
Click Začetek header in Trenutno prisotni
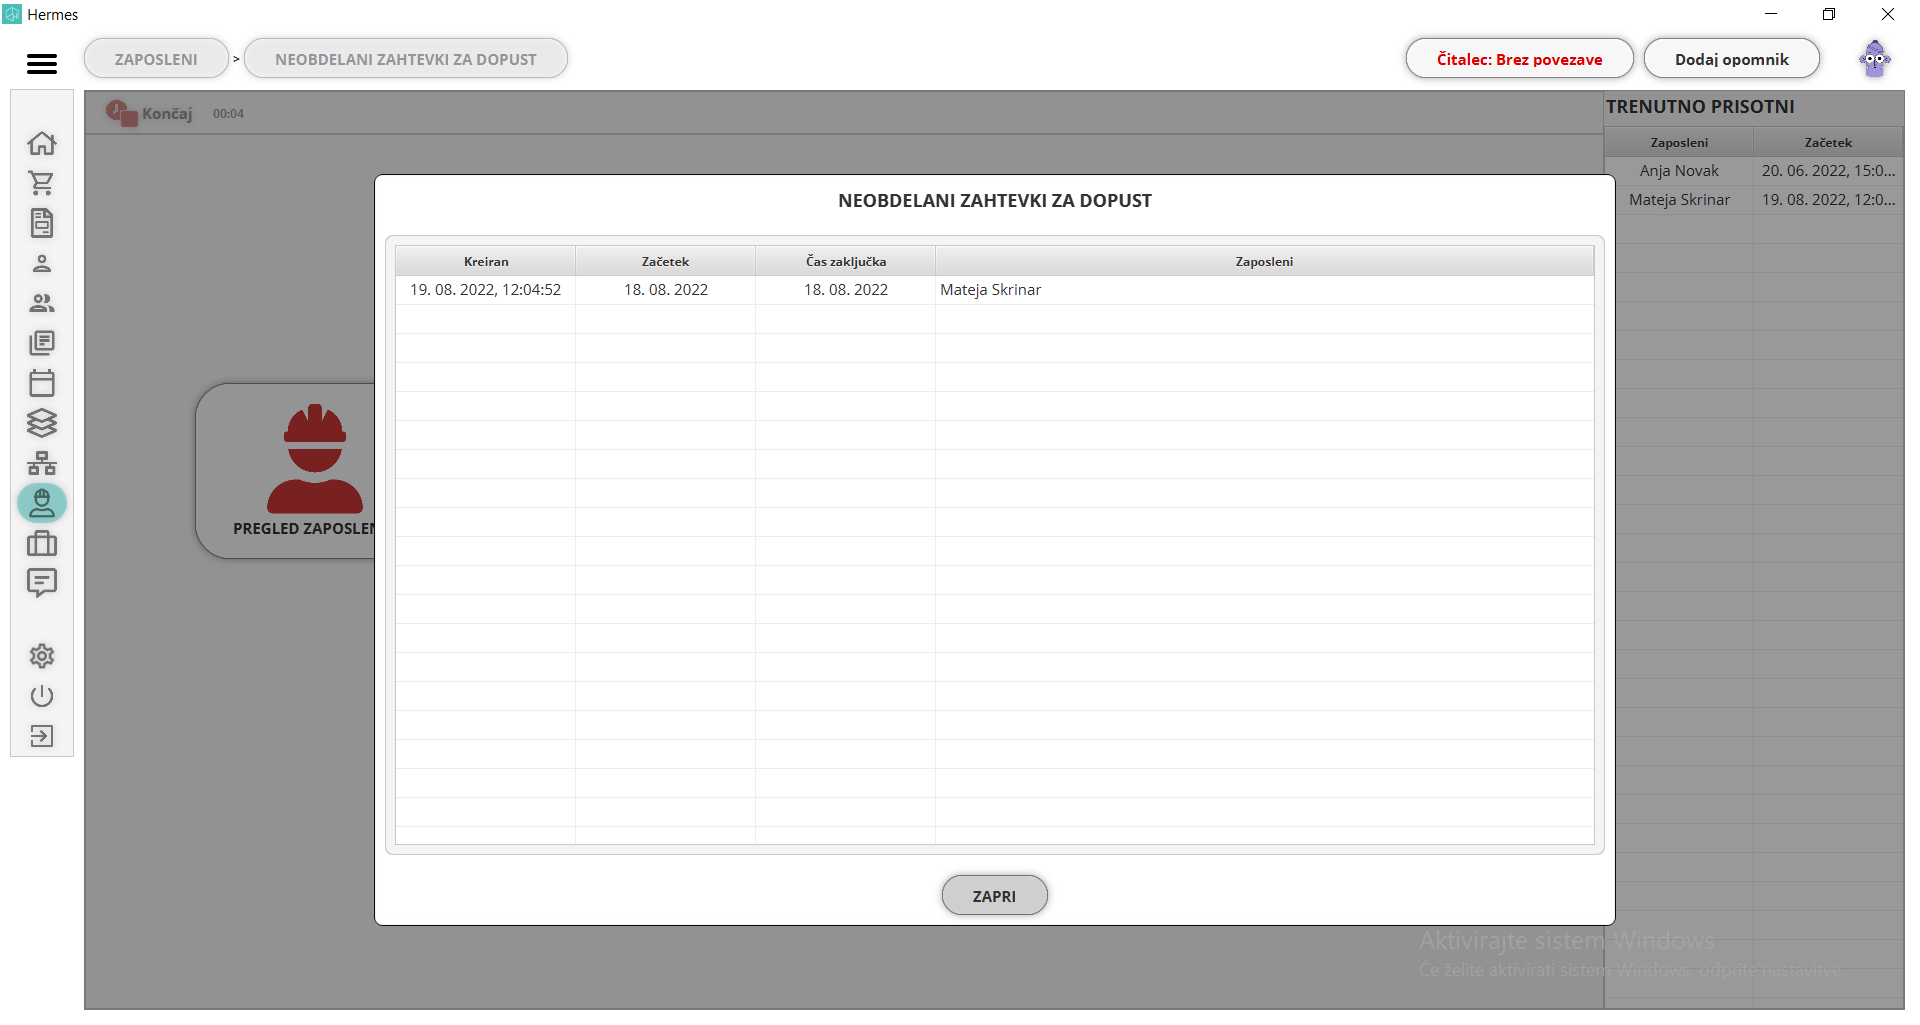coord(1828,142)
